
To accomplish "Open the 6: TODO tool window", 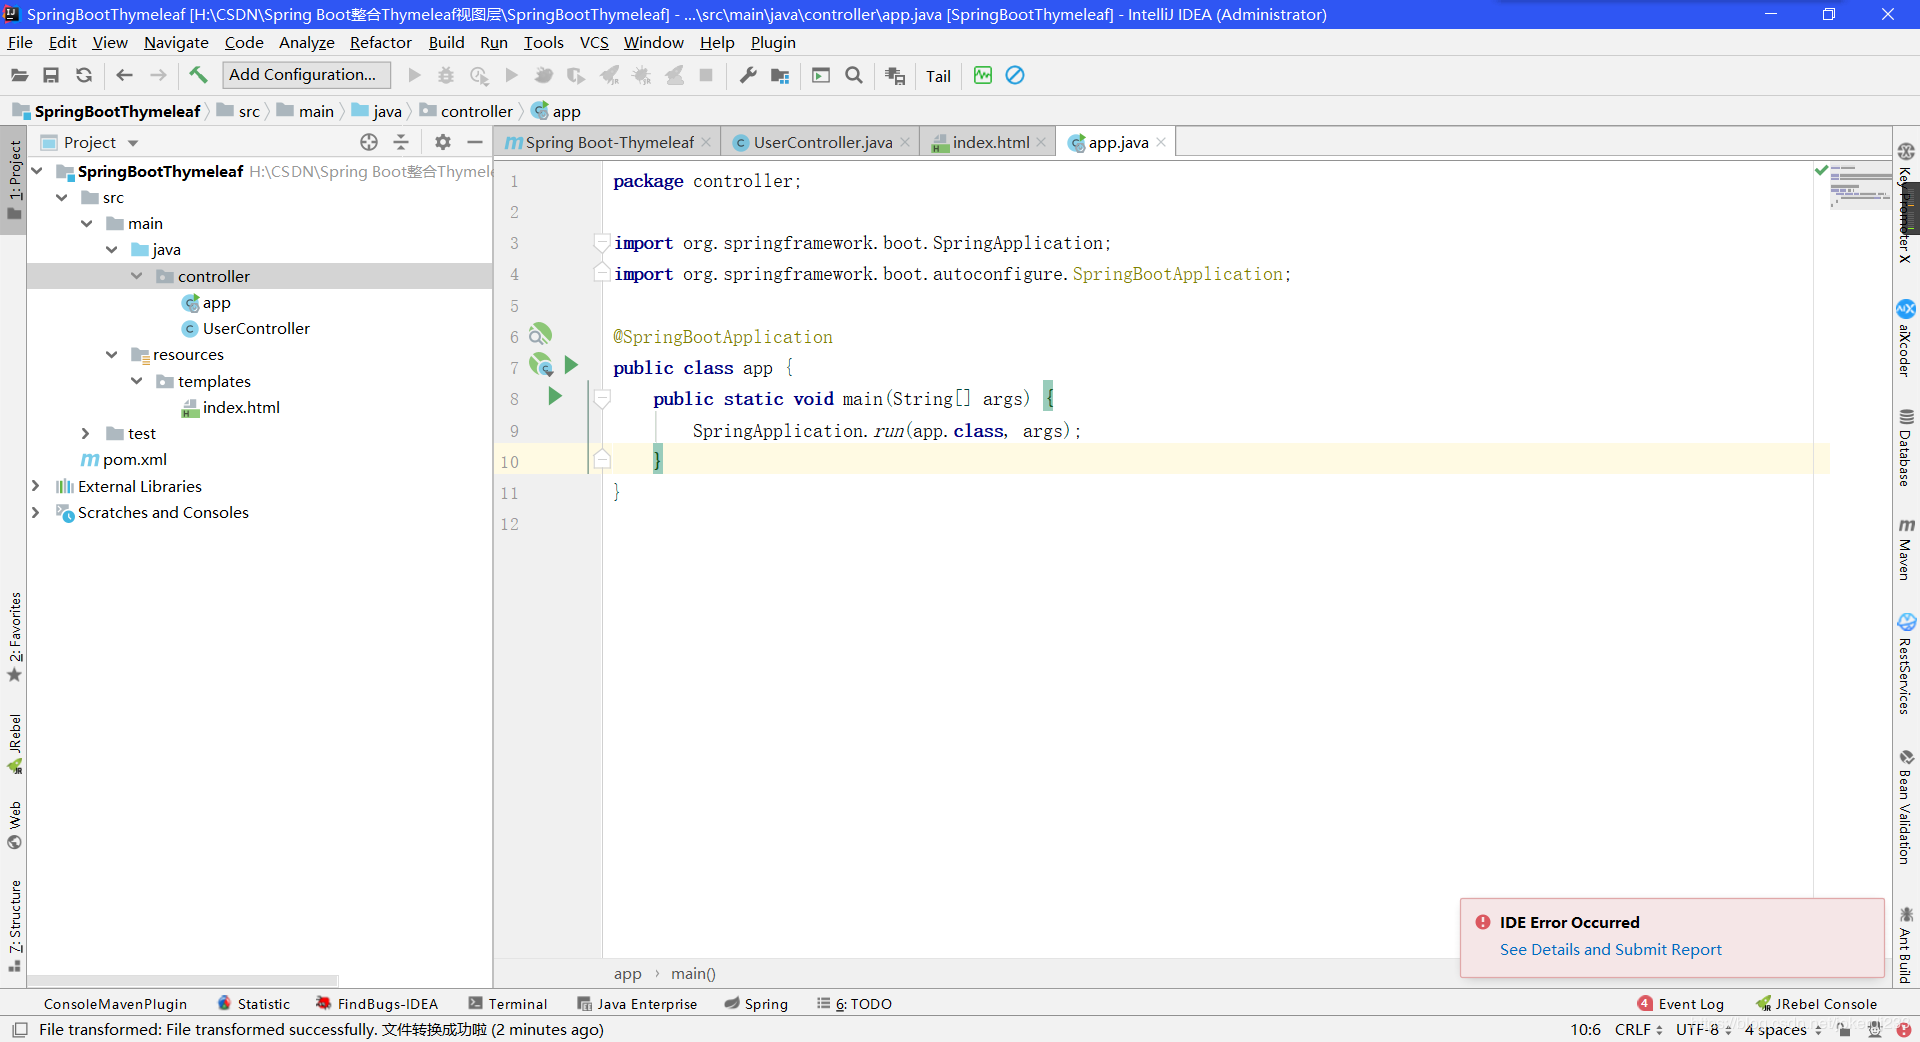I will [854, 1004].
